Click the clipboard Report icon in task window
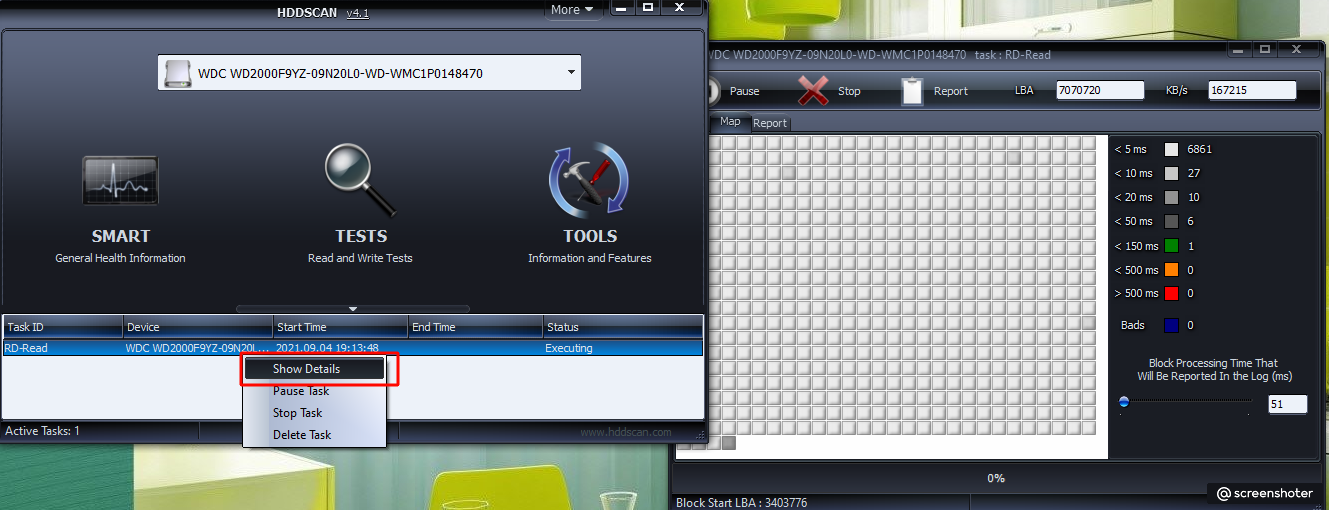Image resolution: width=1329 pixels, height=510 pixels. coord(911,90)
